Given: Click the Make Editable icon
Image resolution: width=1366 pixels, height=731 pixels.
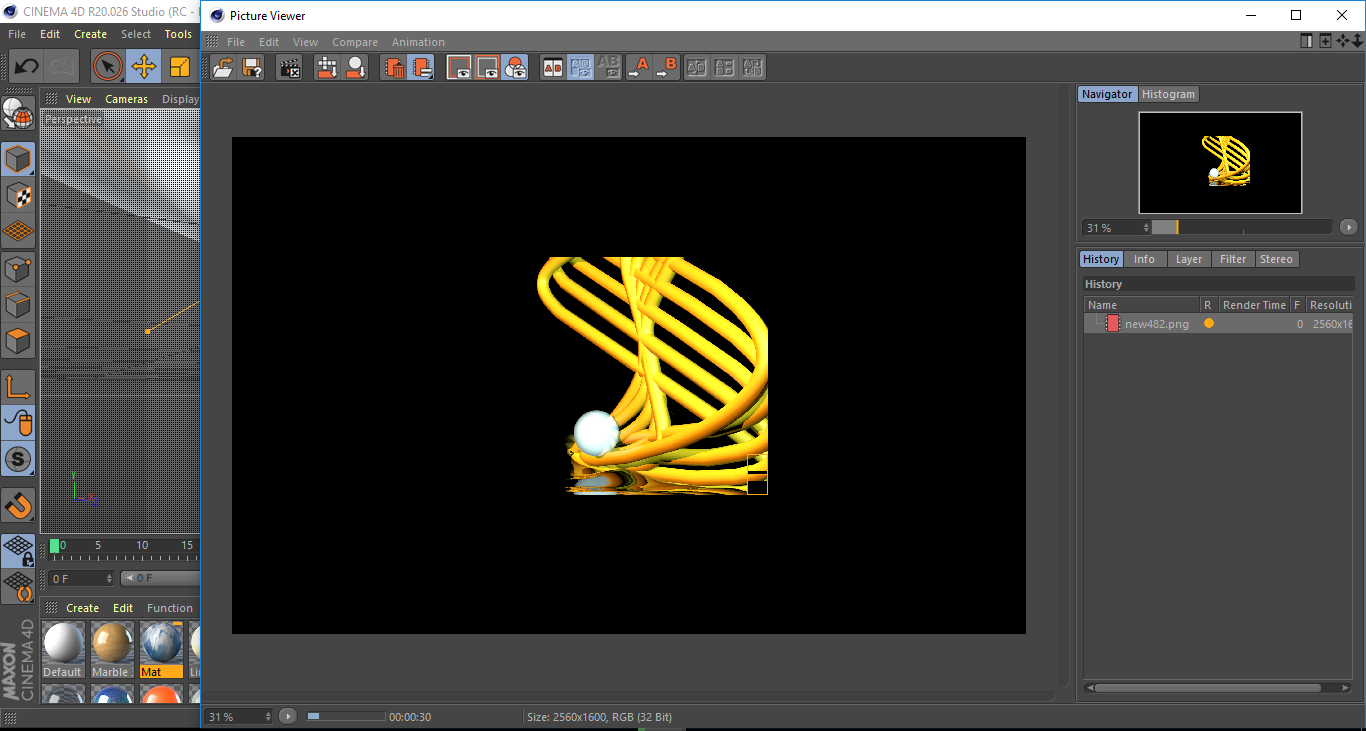Looking at the screenshot, I should 17,115.
